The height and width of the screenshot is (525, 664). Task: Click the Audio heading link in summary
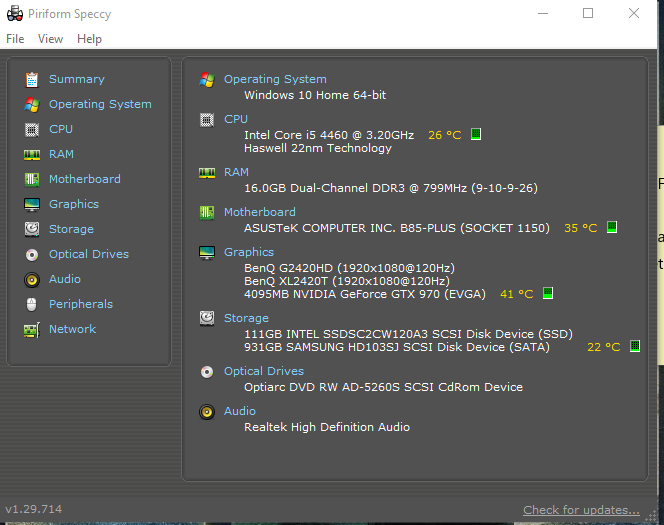click(x=240, y=411)
